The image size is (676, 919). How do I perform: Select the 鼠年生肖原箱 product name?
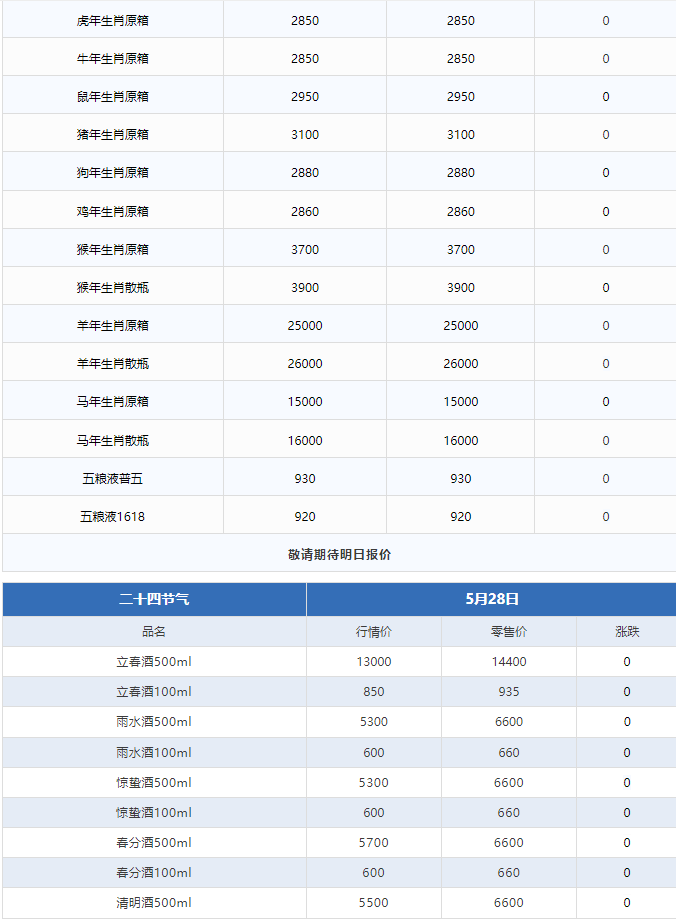coord(113,97)
